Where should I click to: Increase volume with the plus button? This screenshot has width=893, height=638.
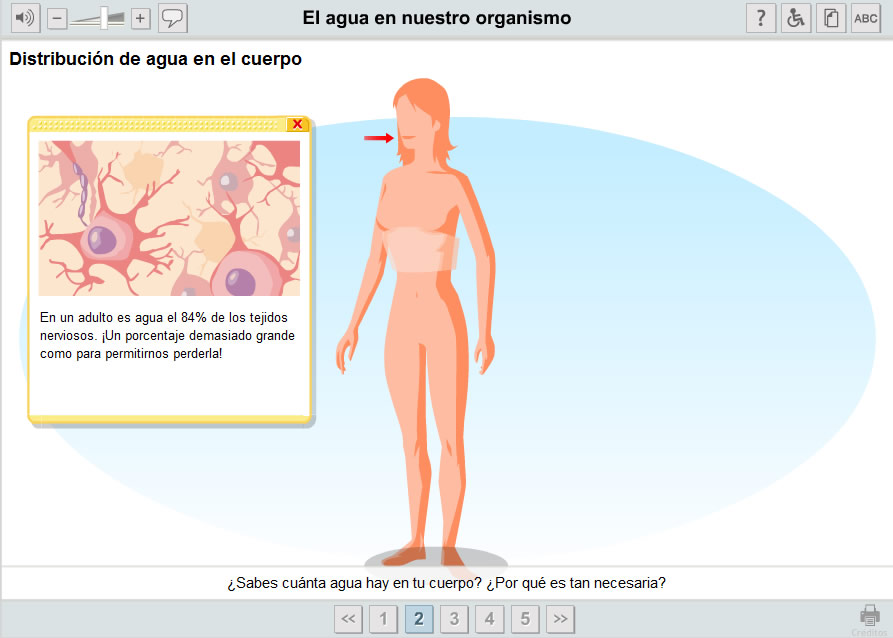(140, 19)
